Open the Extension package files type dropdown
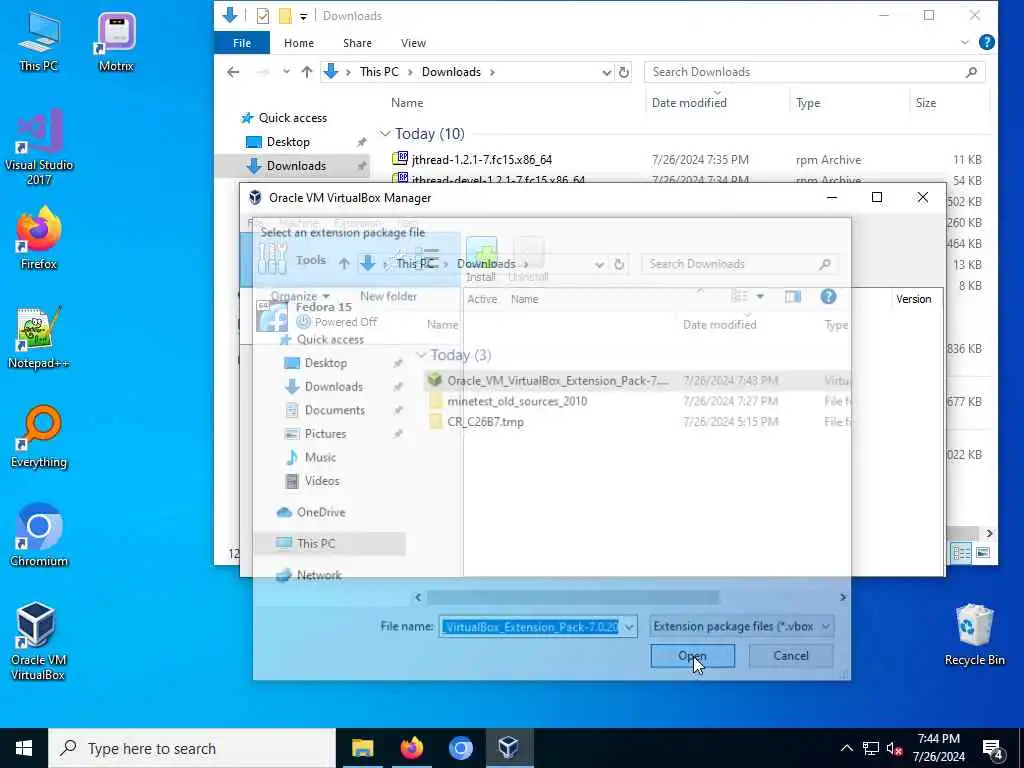 pos(741,626)
